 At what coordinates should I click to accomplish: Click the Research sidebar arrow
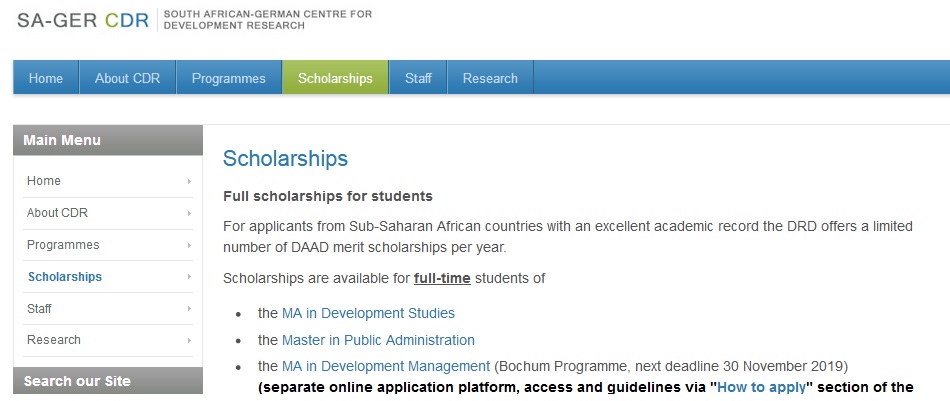click(x=189, y=341)
